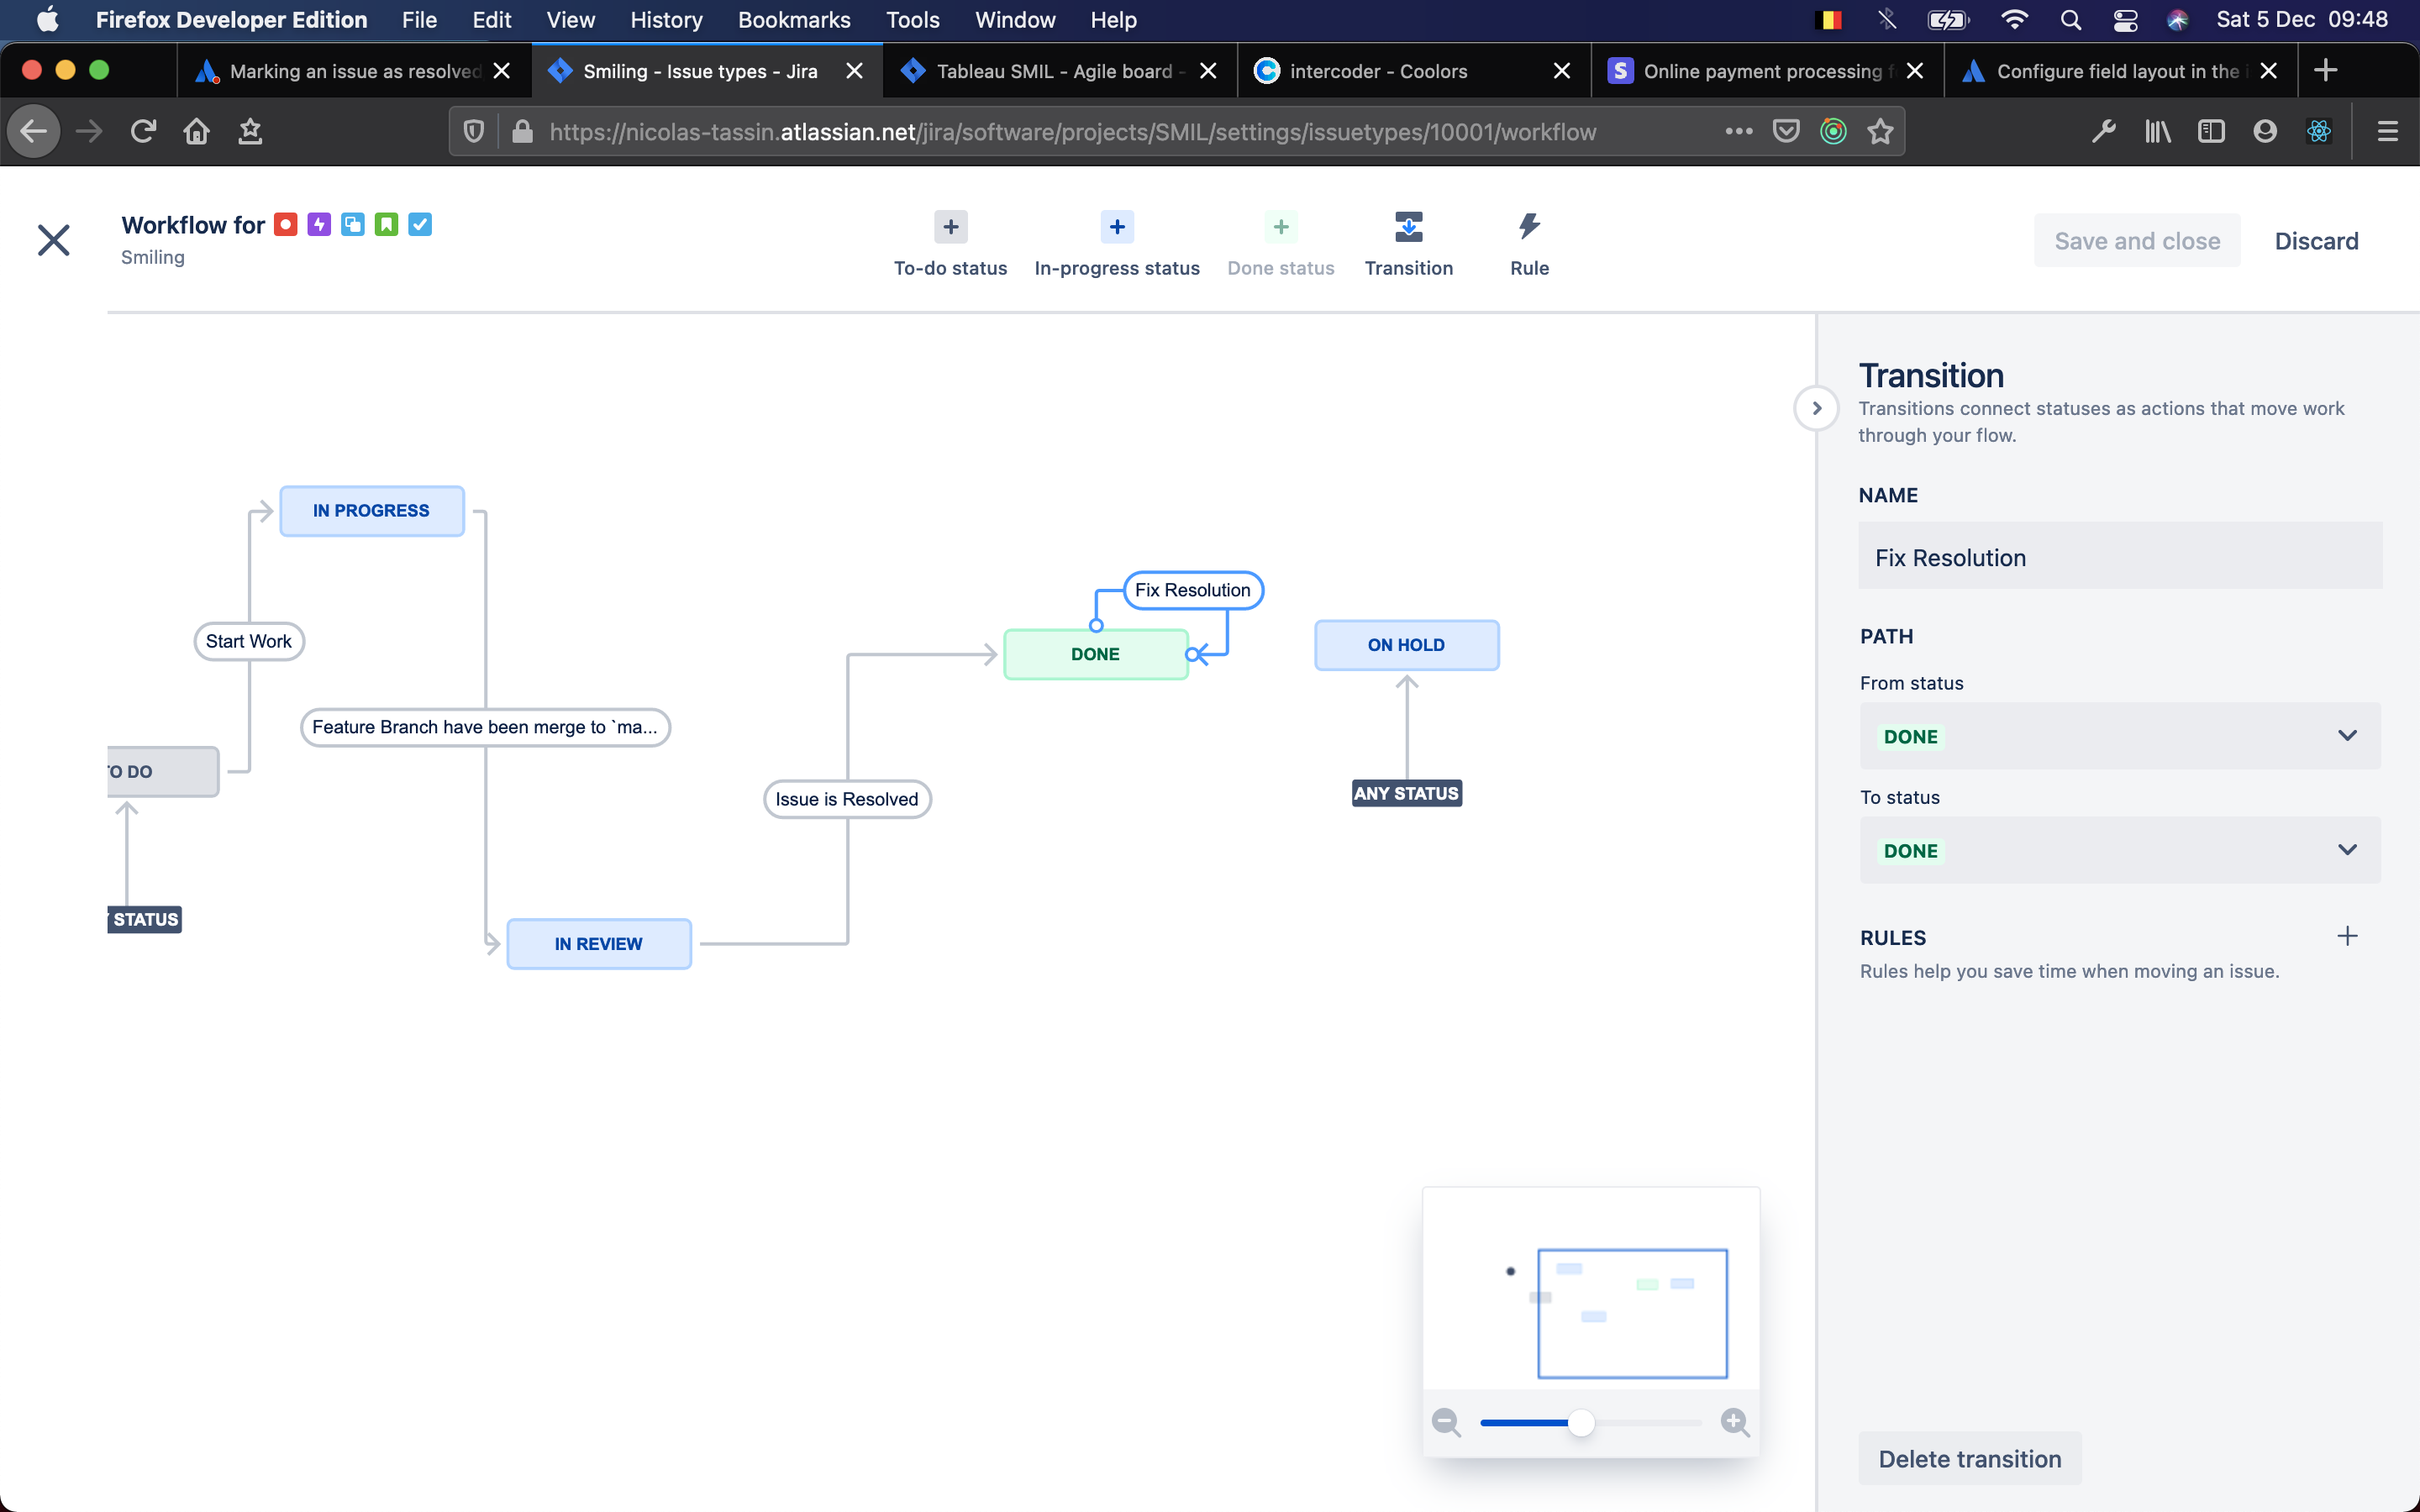Viewport: 2420px width, 1512px height.
Task: Click Discard button
Action: point(2315,241)
